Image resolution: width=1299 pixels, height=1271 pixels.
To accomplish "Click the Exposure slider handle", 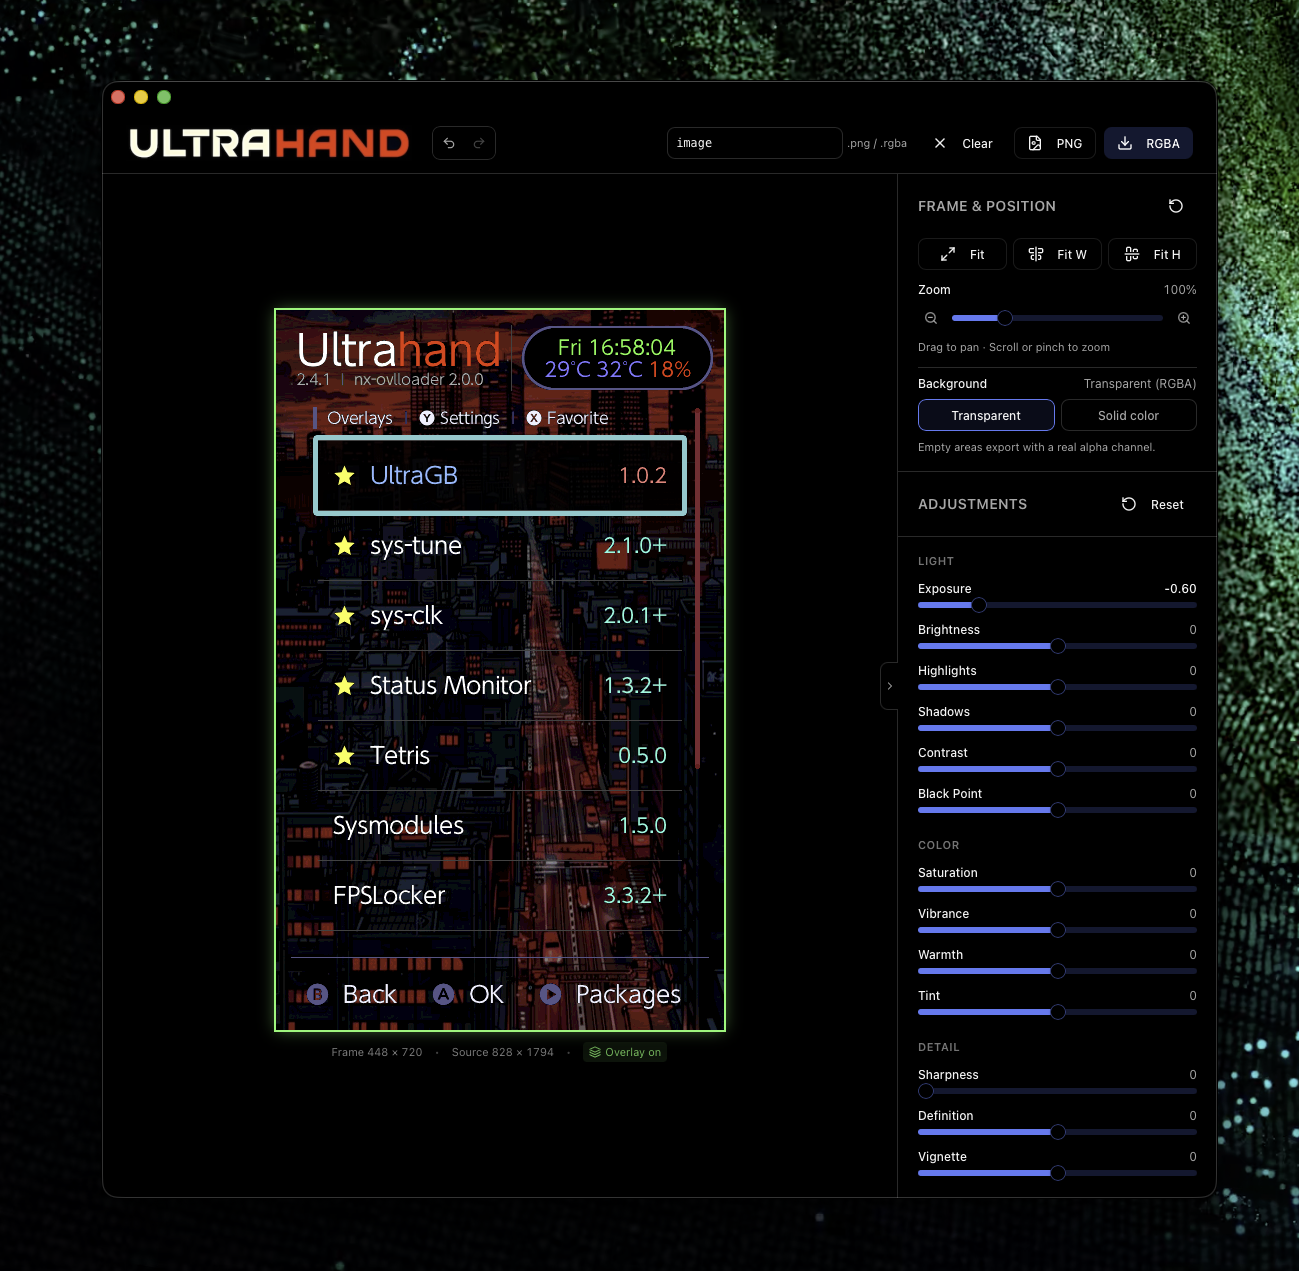I will (979, 605).
